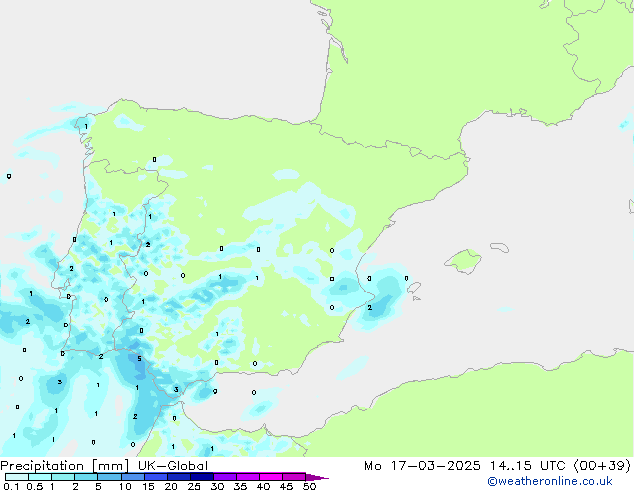Select the legend swatch between 45 and 50
This screenshot has width=634, height=490.
point(294,477)
